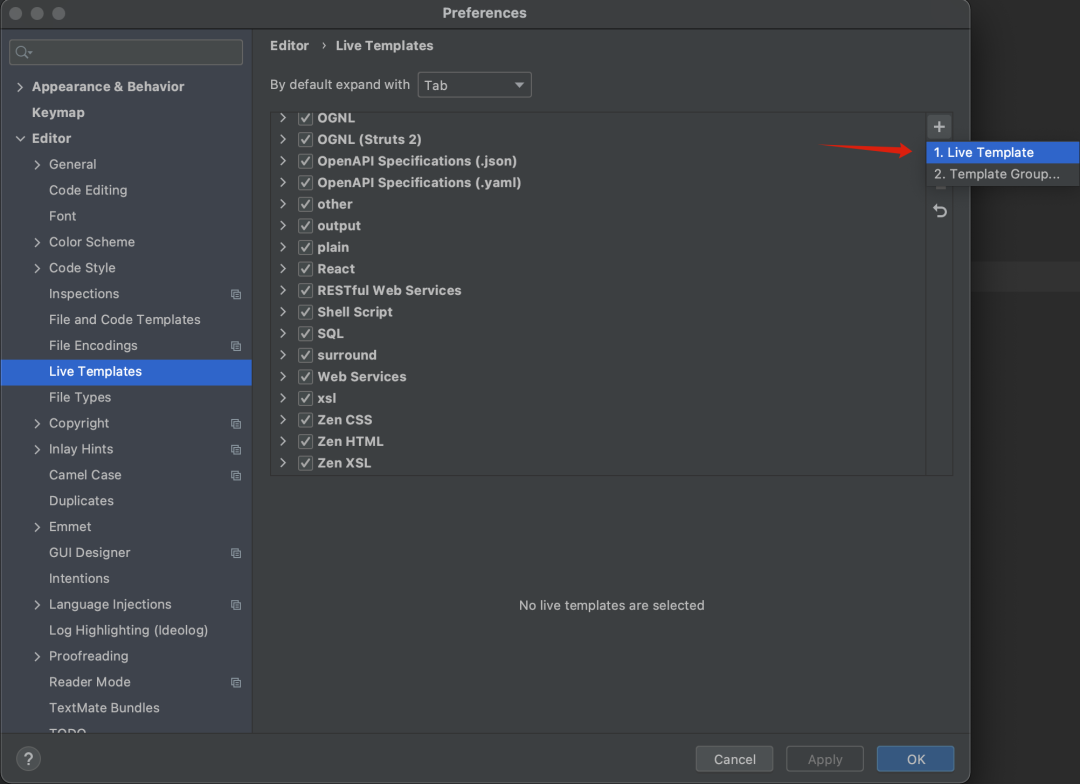
Task: Click the OK button
Action: [x=915, y=759]
